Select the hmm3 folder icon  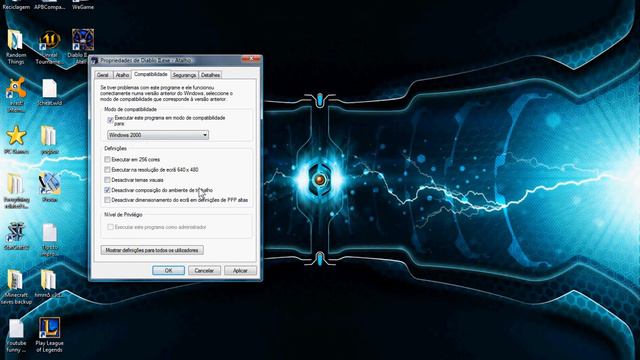[x=49, y=280]
